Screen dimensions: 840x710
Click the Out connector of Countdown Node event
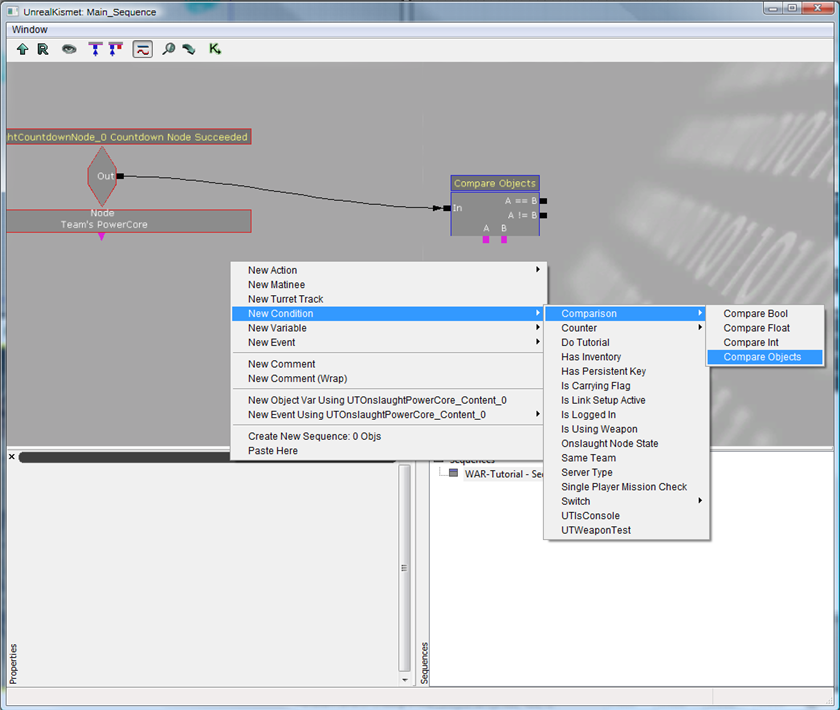121,176
